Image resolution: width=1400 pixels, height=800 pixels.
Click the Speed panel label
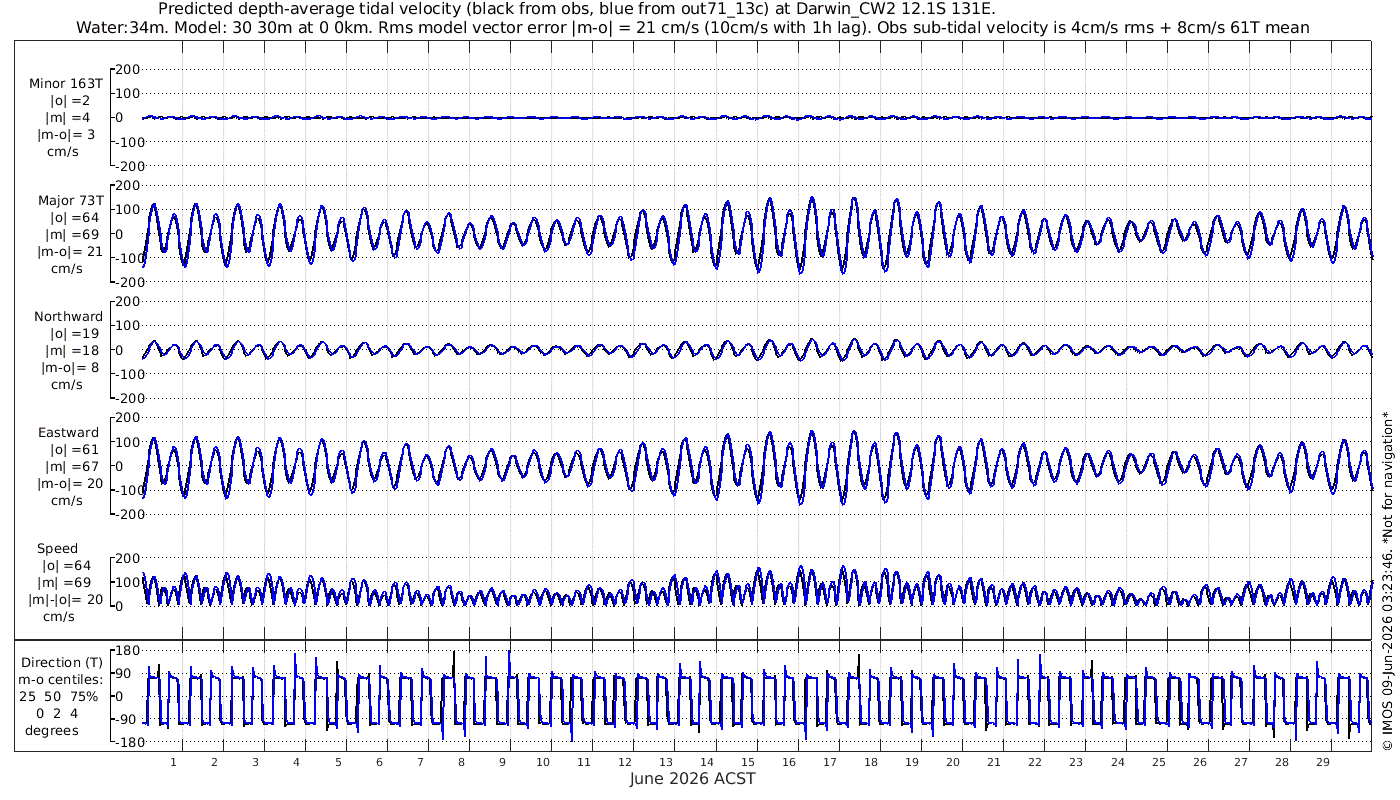pyautogui.click(x=58, y=548)
